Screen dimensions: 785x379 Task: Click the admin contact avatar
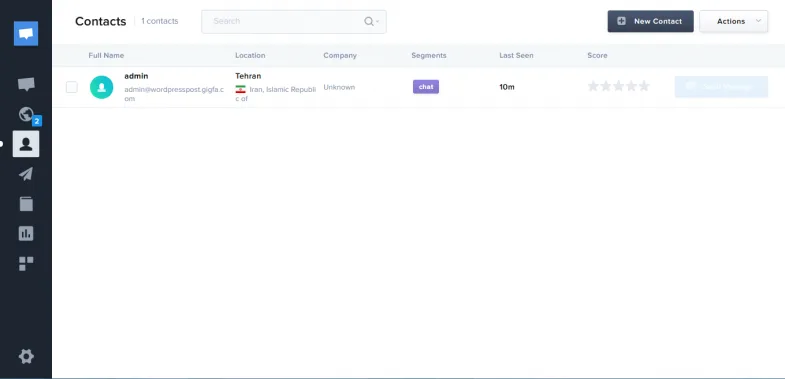point(102,87)
